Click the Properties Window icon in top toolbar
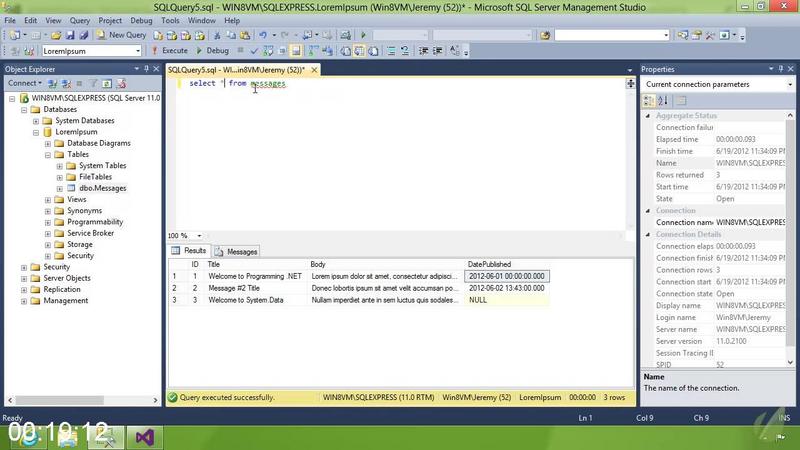 point(696,35)
